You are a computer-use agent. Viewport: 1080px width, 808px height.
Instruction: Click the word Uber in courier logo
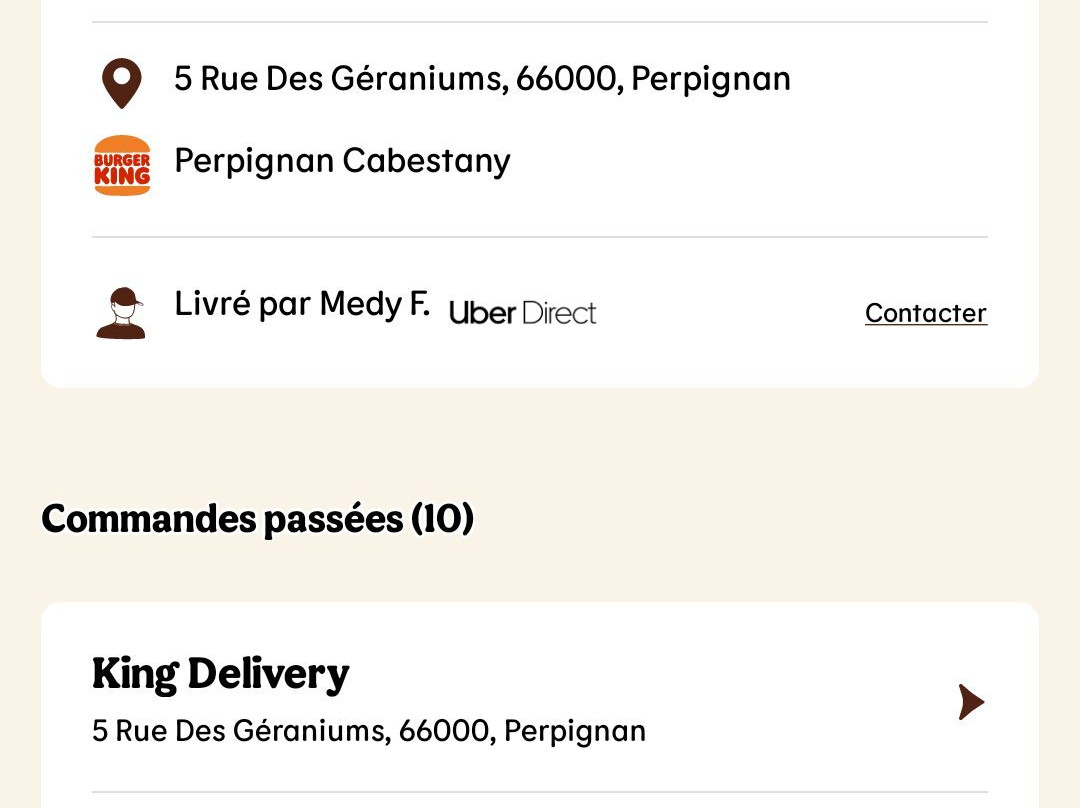(x=482, y=313)
